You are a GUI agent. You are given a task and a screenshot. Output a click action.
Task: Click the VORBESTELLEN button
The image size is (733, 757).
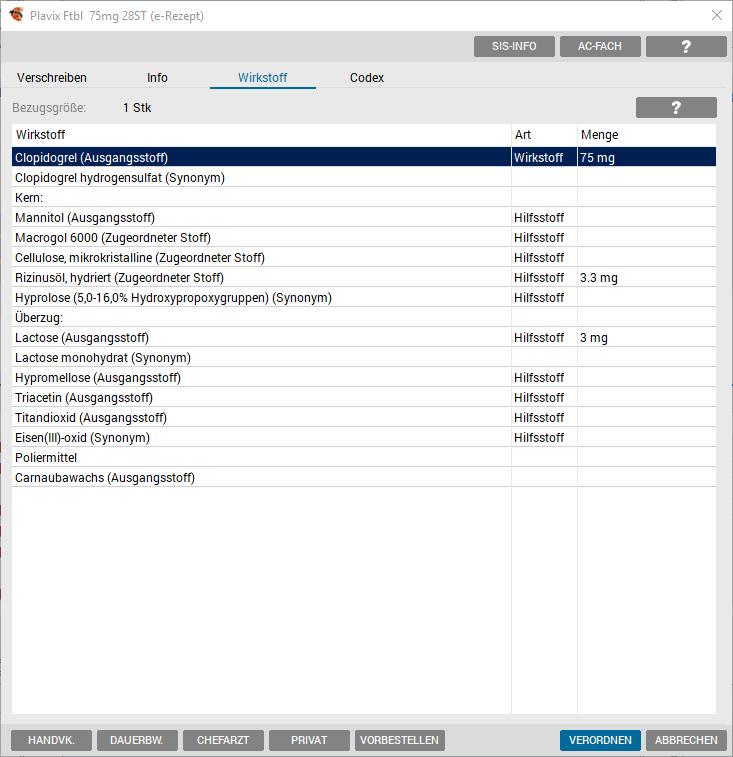400,740
